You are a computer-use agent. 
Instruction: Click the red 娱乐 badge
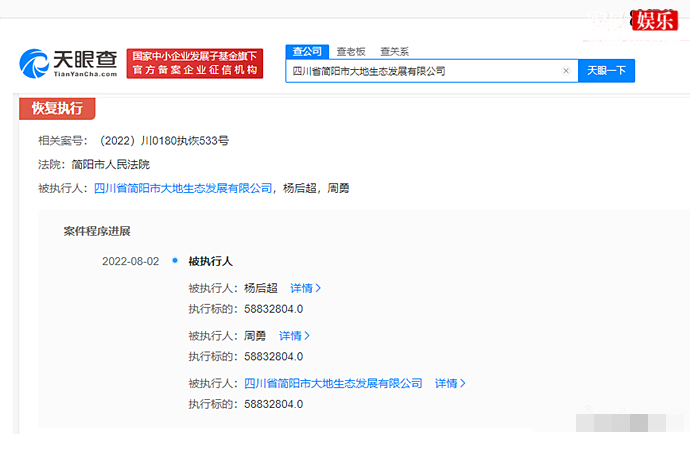pos(655,20)
